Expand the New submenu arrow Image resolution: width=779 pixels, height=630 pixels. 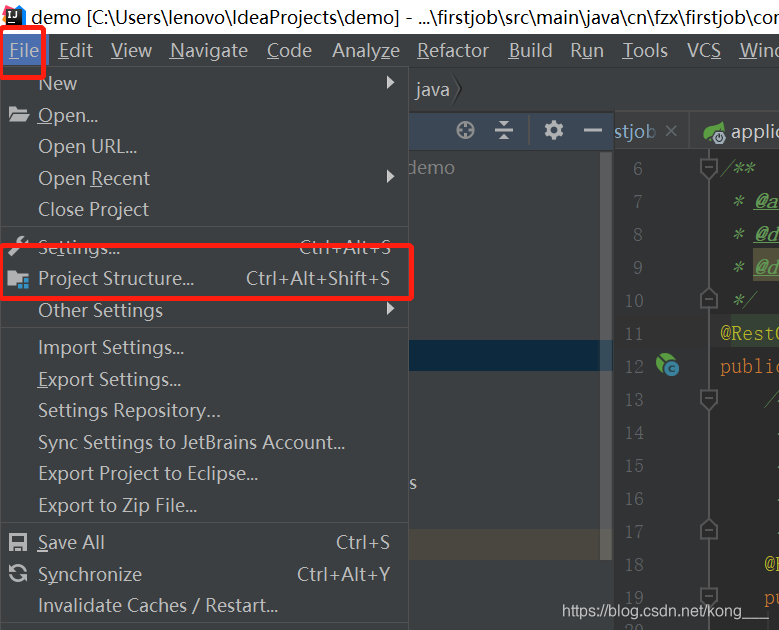tap(390, 82)
